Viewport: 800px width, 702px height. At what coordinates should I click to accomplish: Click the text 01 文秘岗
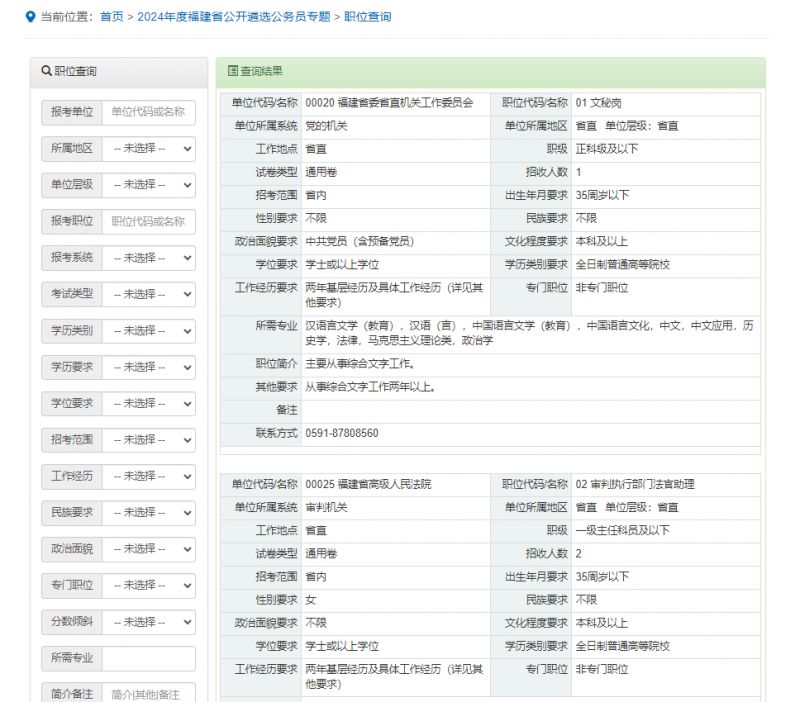click(x=598, y=103)
